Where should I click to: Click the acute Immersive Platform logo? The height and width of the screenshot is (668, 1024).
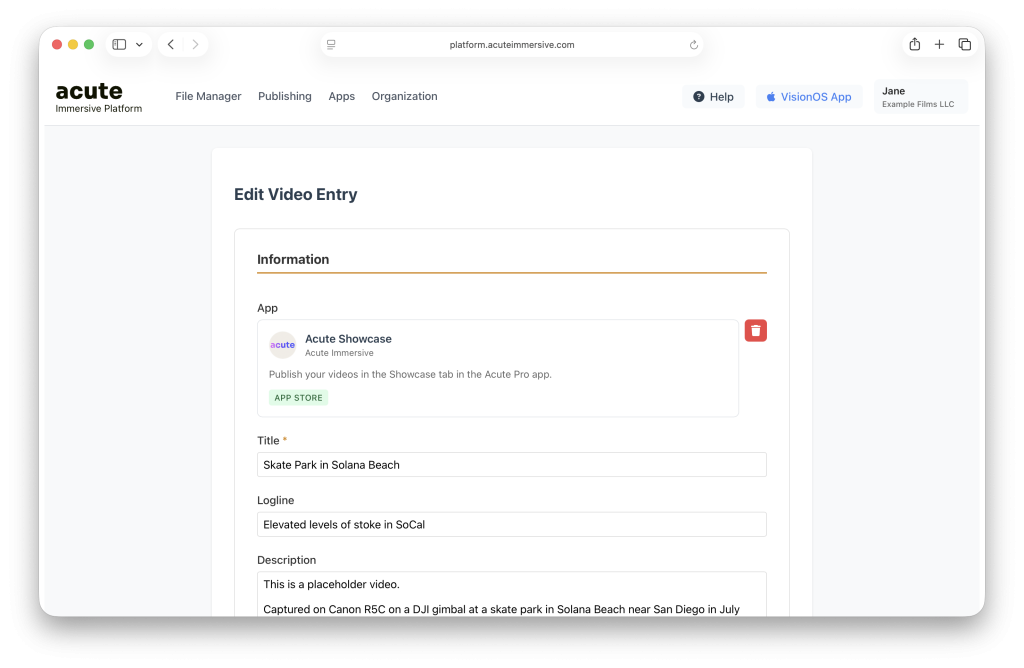[99, 97]
